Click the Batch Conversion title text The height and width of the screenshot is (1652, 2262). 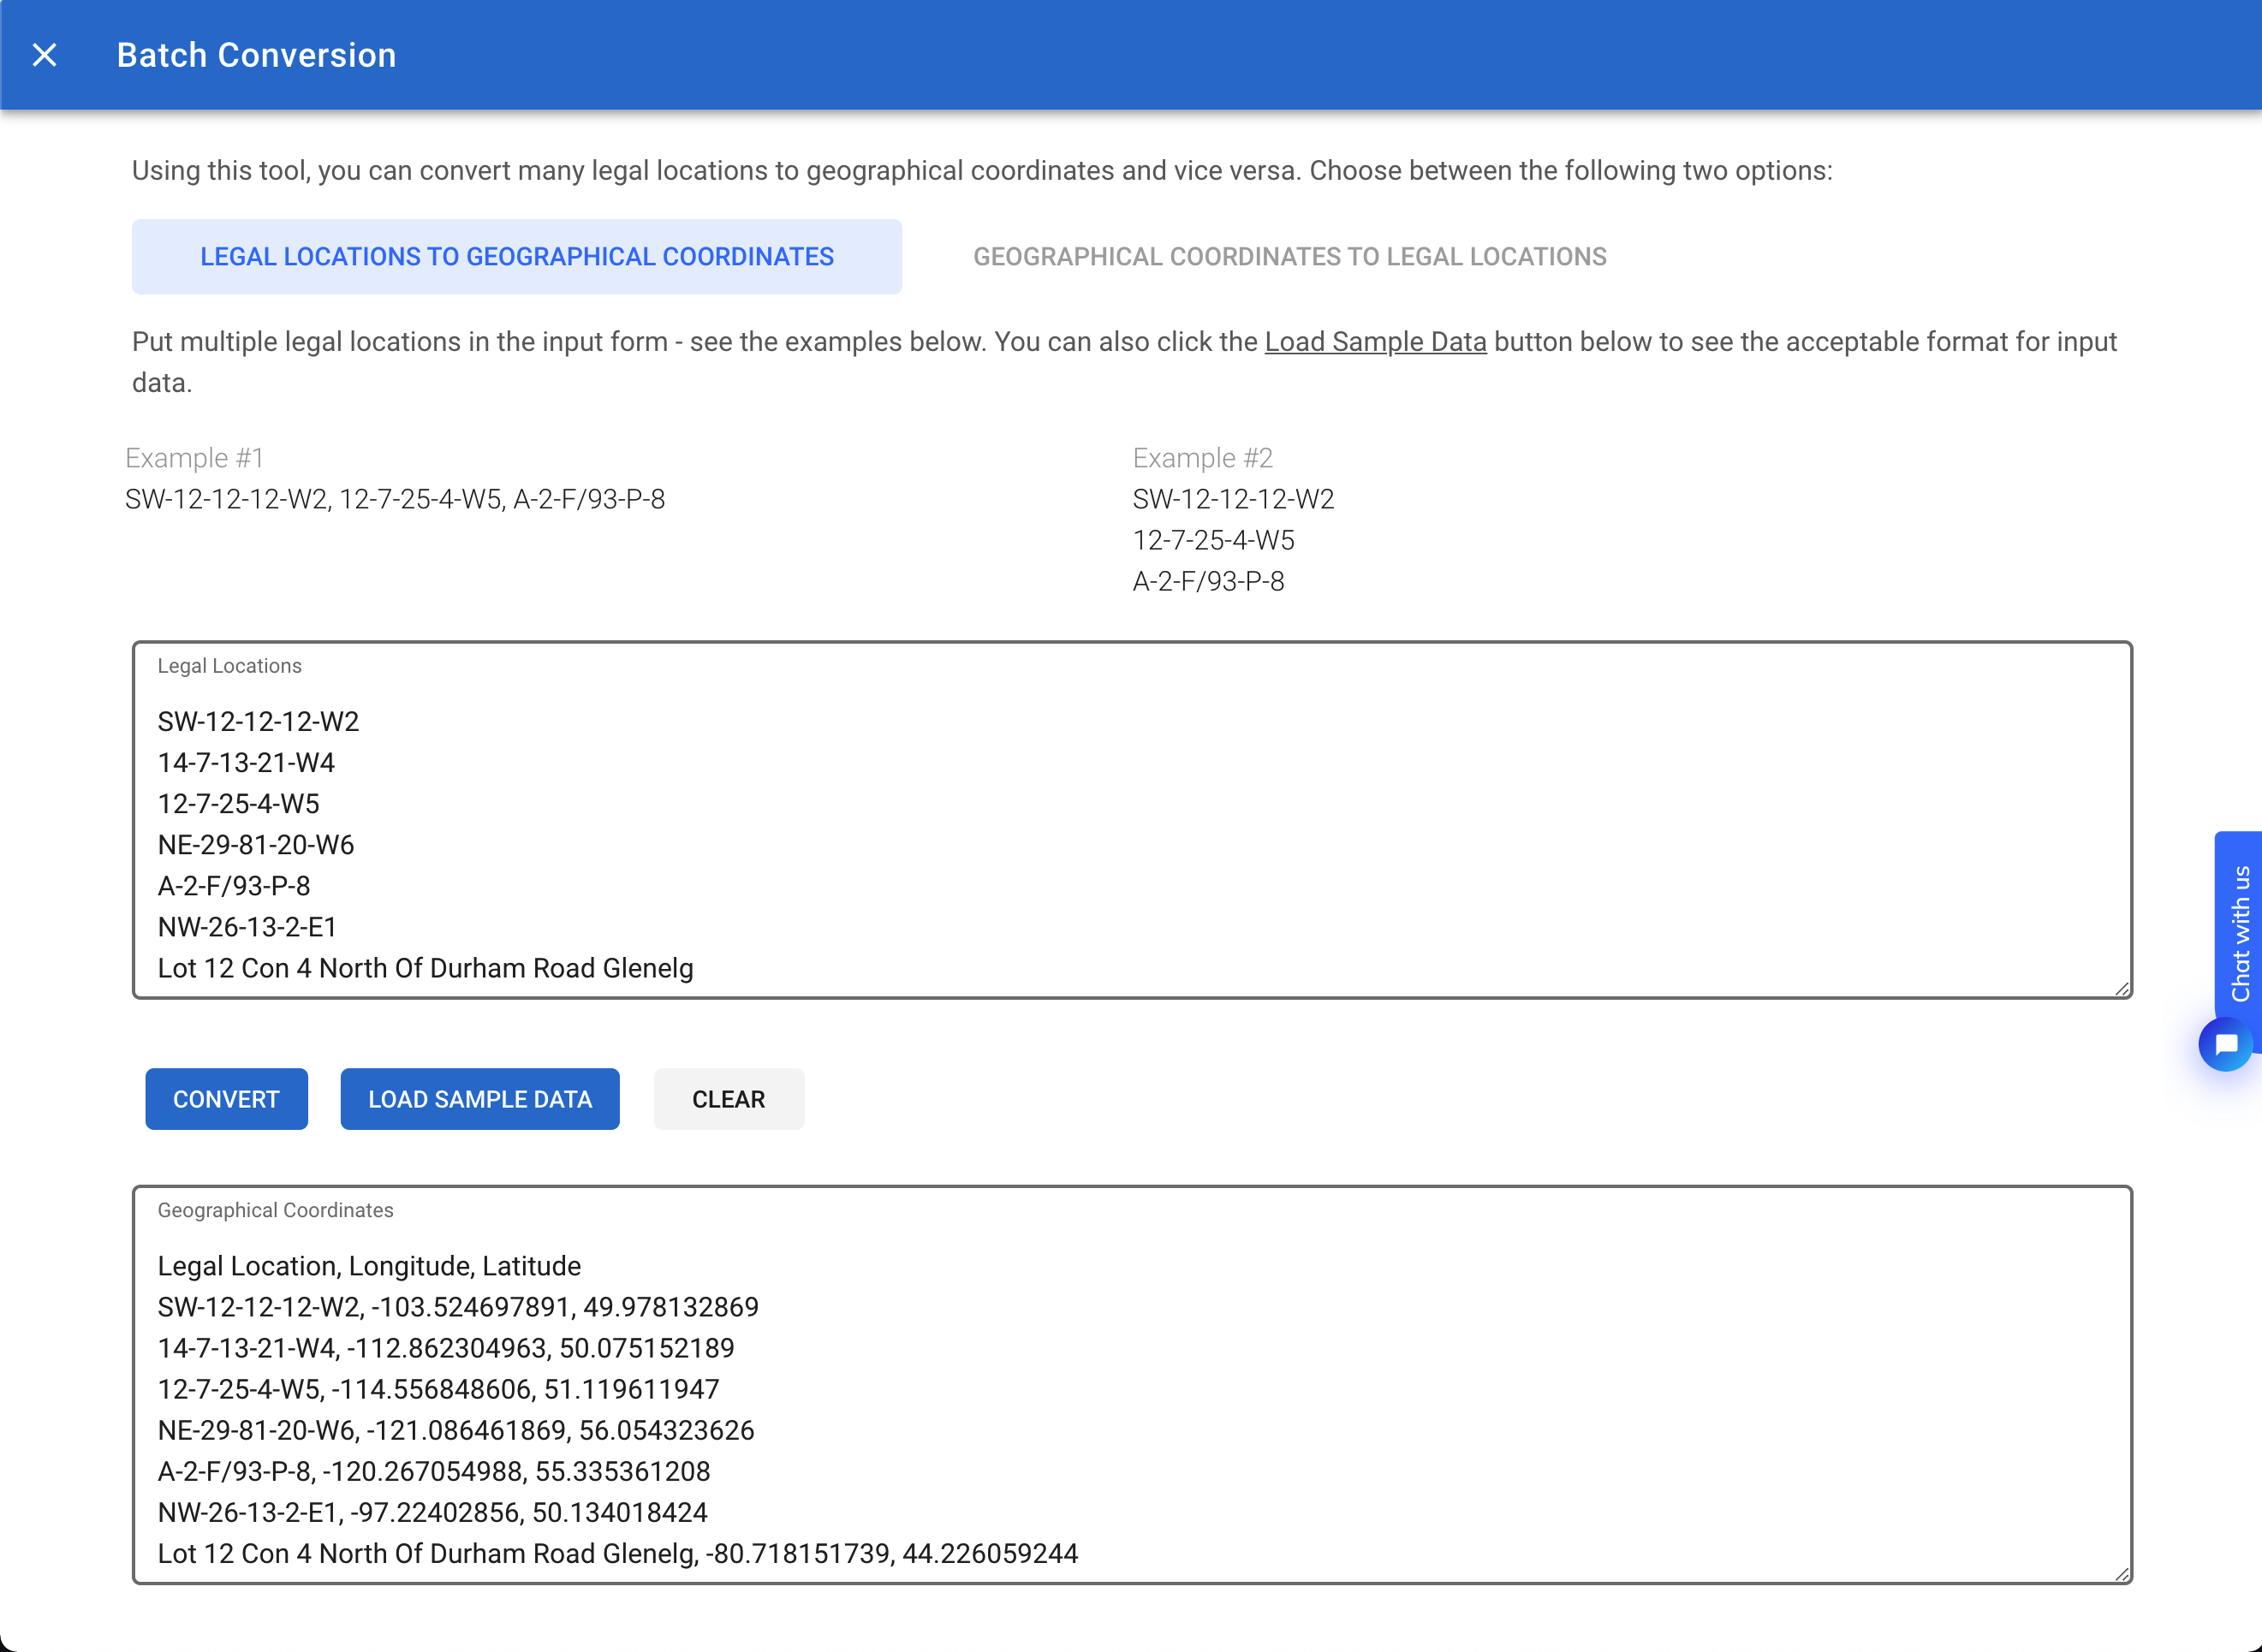(256, 55)
